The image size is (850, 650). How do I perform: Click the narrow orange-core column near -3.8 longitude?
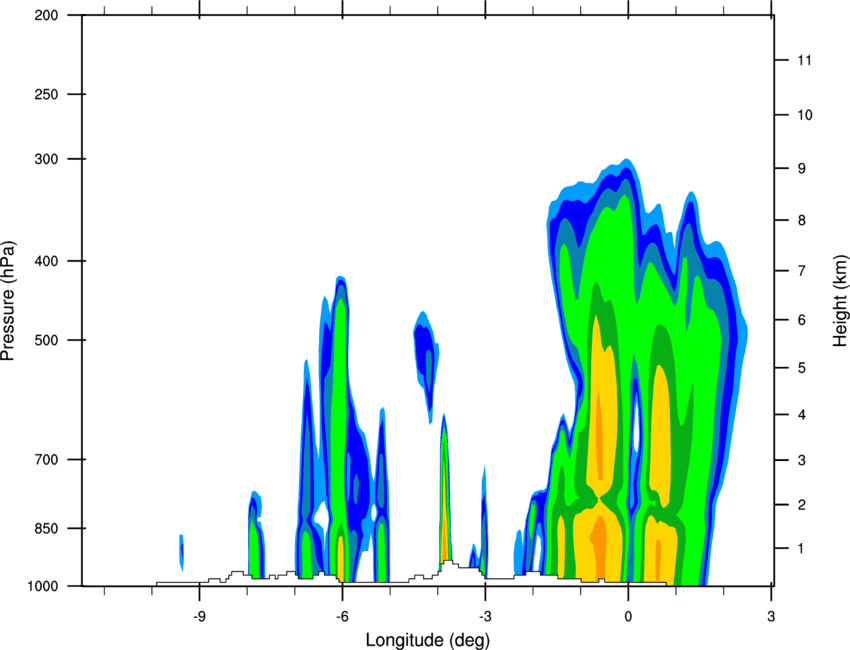(x=445, y=488)
